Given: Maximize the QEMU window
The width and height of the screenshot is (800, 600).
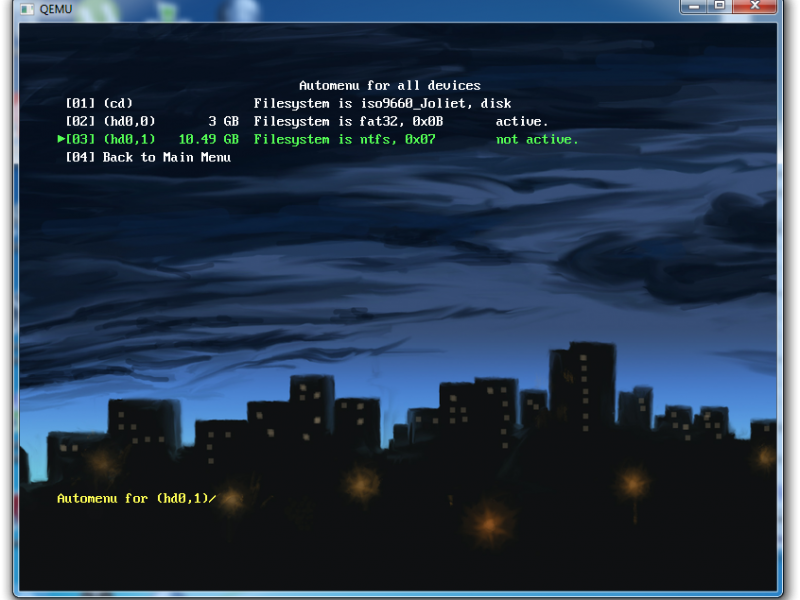Looking at the screenshot, I should (x=719, y=7).
